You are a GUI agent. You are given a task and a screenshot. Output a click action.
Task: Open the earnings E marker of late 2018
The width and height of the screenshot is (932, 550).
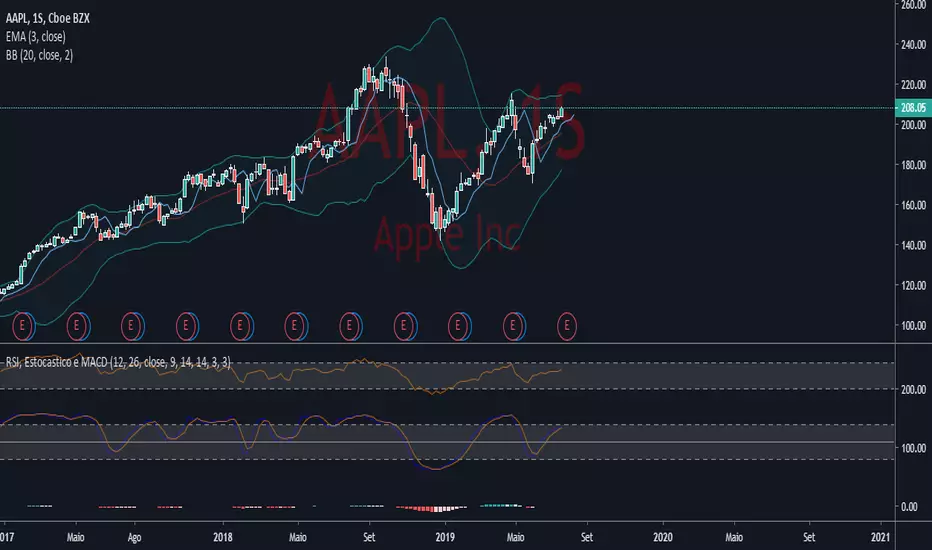pos(404,326)
